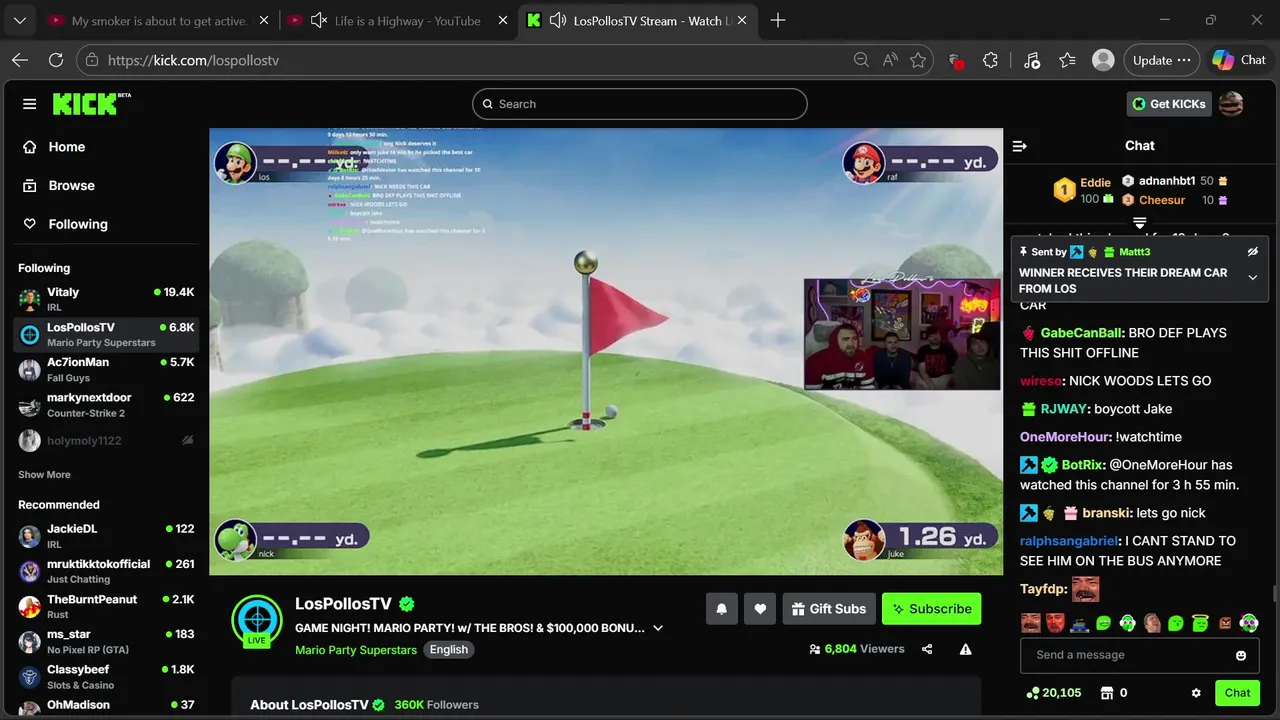The width and height of the screenshot is (1280, 720).
Task: Click the Kick search field
Action: point(640,104)
